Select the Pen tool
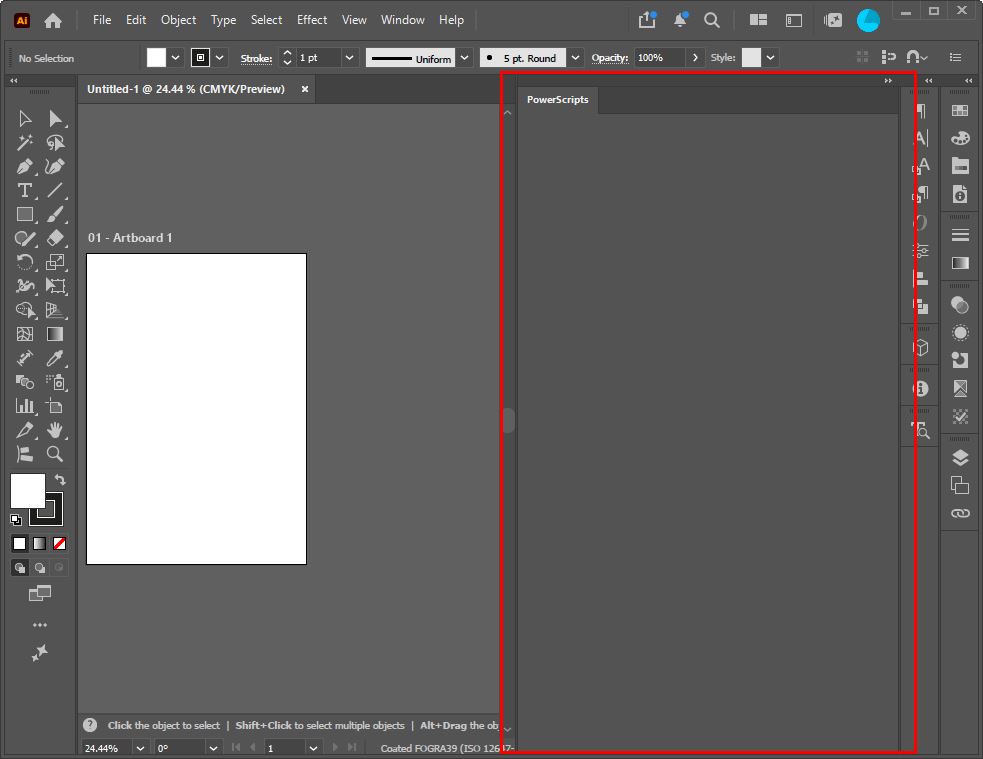983x759 pixels. (25, 167)
